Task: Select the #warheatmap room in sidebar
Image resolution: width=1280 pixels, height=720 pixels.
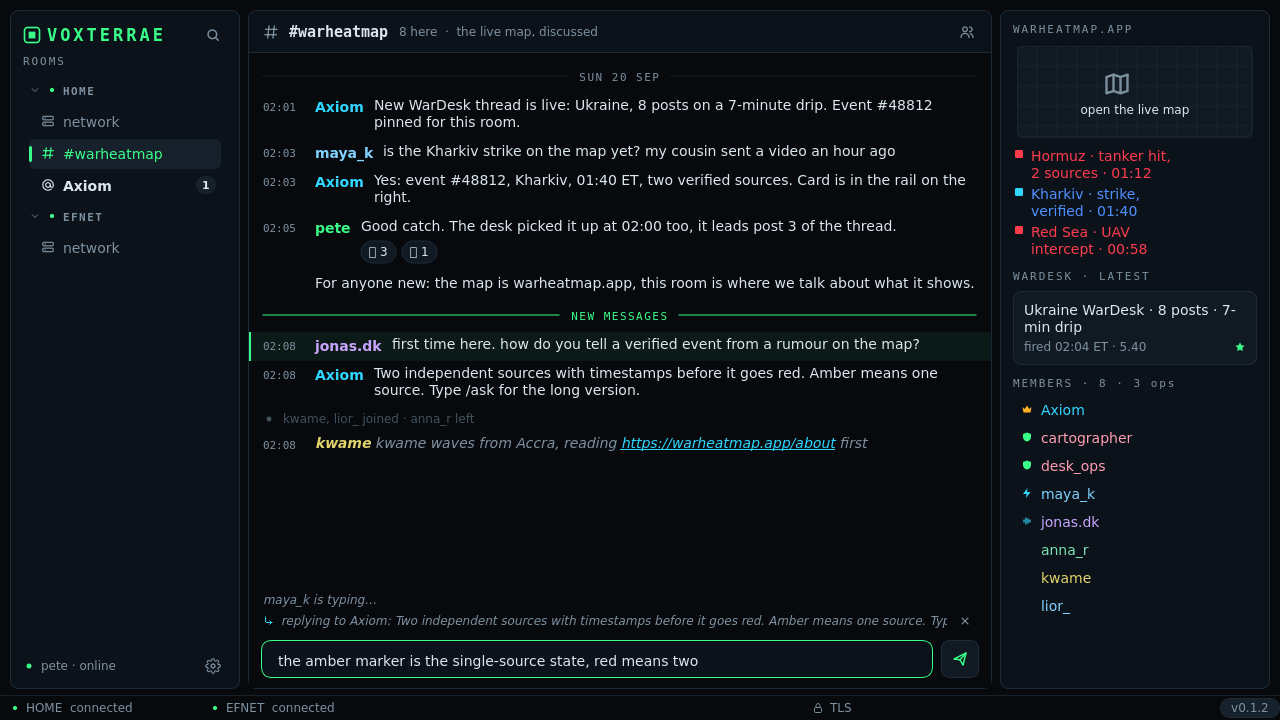Action: pyautogui.click(x=125, y=154)
